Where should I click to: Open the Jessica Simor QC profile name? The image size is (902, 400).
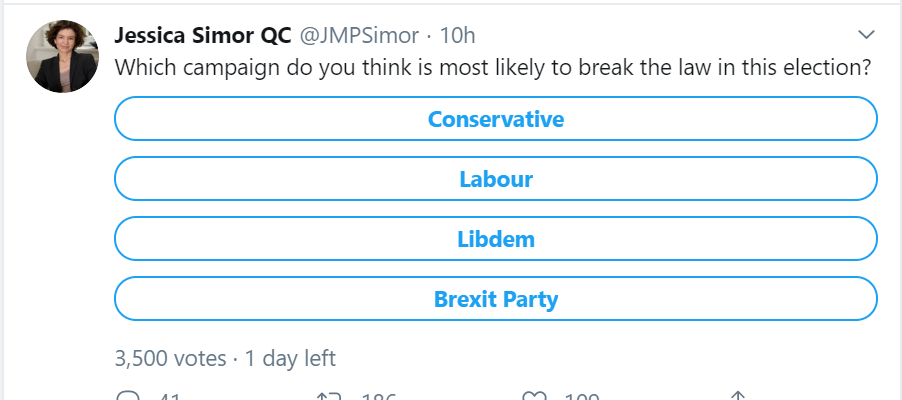coord(202,36)
